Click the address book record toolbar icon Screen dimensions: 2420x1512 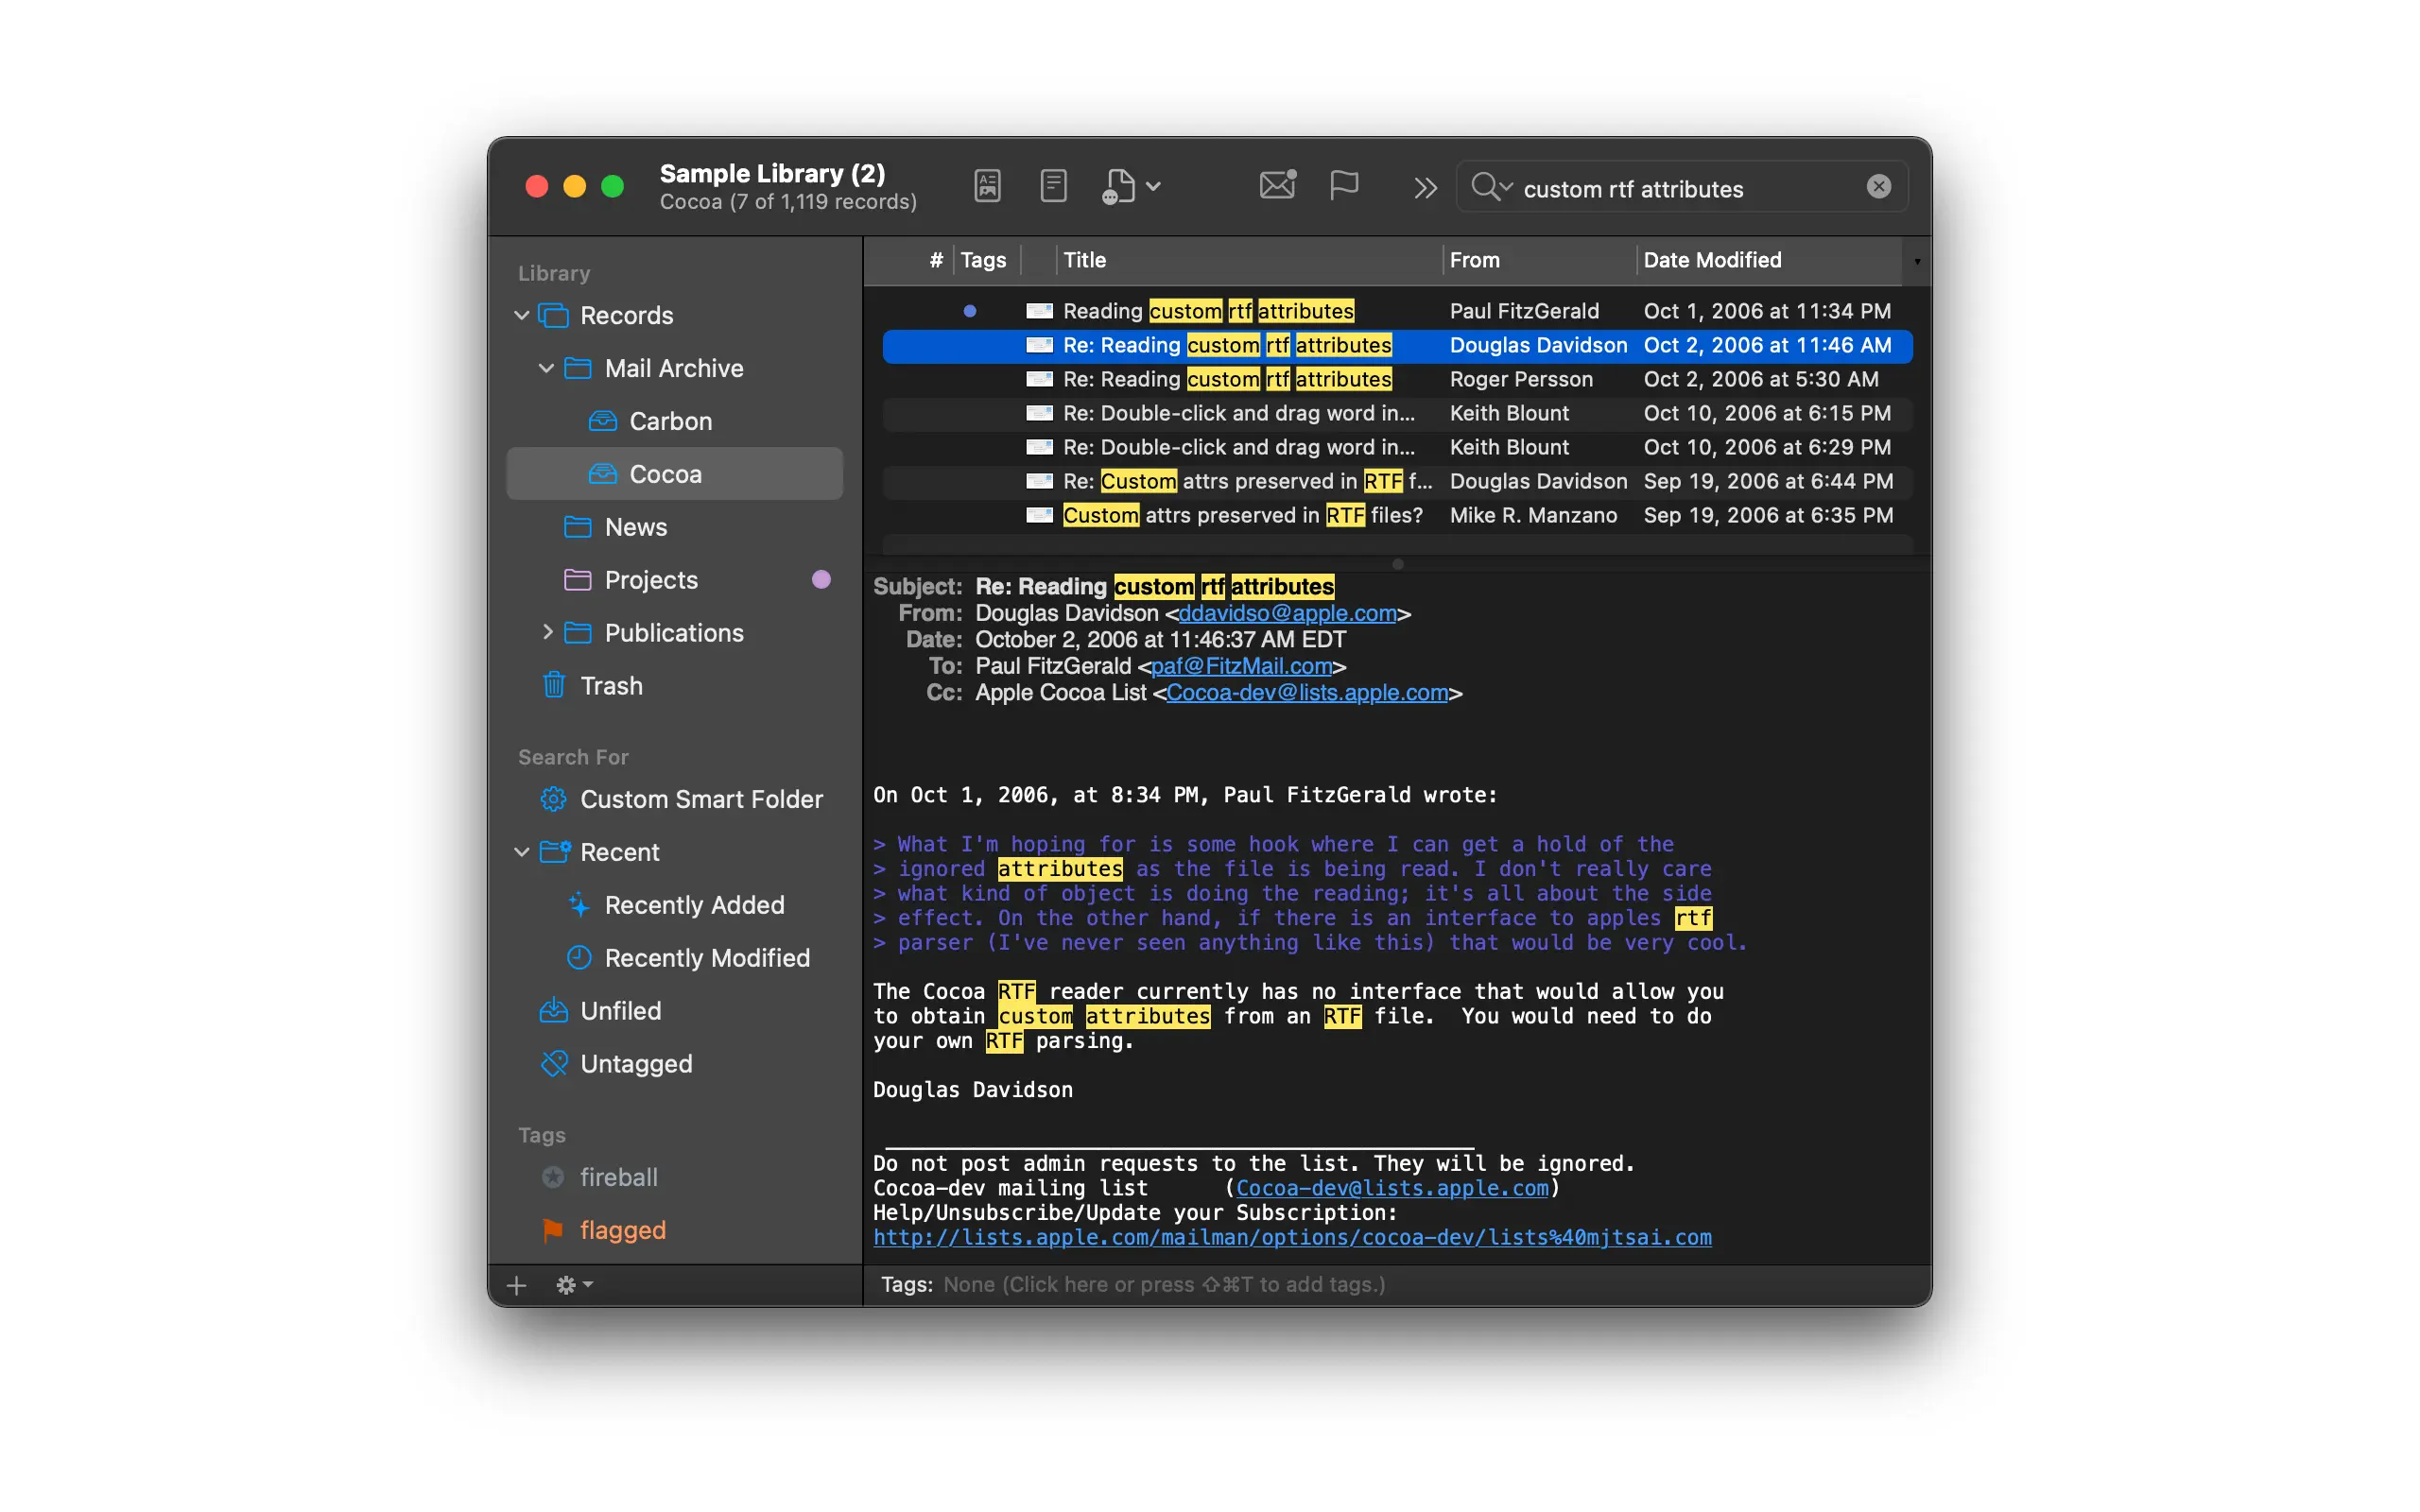click(x=987, y=186)
